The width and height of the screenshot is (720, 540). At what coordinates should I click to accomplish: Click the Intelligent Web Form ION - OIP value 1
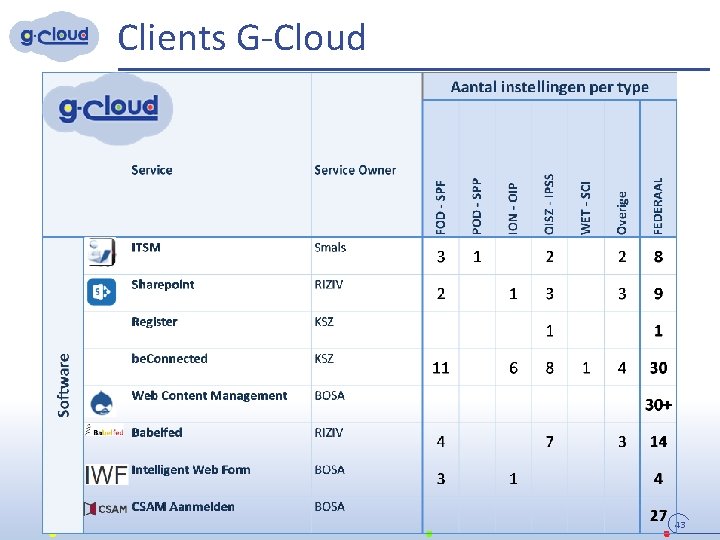click(513, 479)
